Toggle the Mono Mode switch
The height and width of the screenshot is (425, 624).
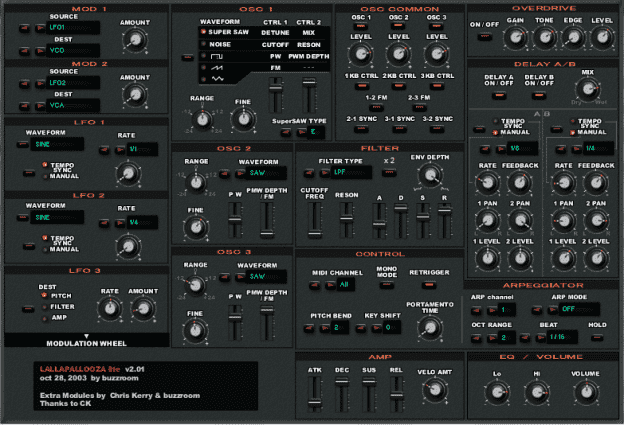click(x=388, y=285)
